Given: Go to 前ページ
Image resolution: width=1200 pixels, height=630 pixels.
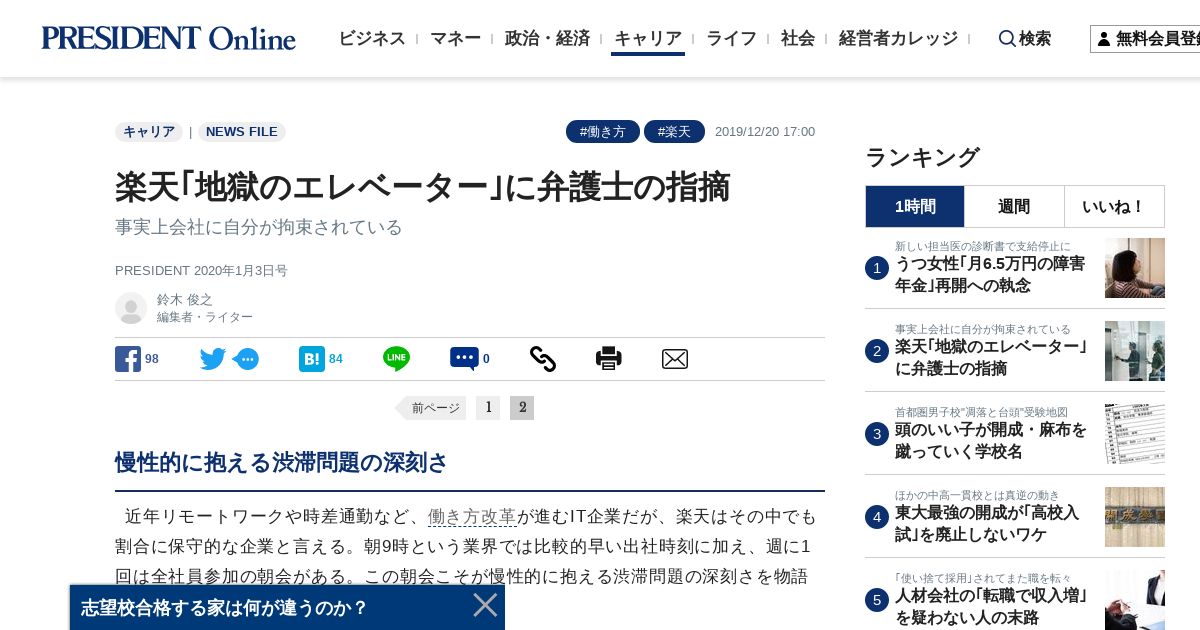Looking at the screenshot, I should tap(431, 408).
